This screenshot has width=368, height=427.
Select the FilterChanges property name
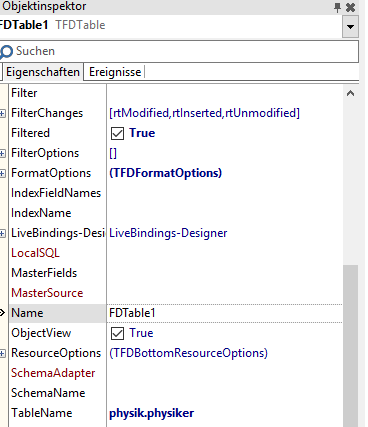[x=47, y=113]
